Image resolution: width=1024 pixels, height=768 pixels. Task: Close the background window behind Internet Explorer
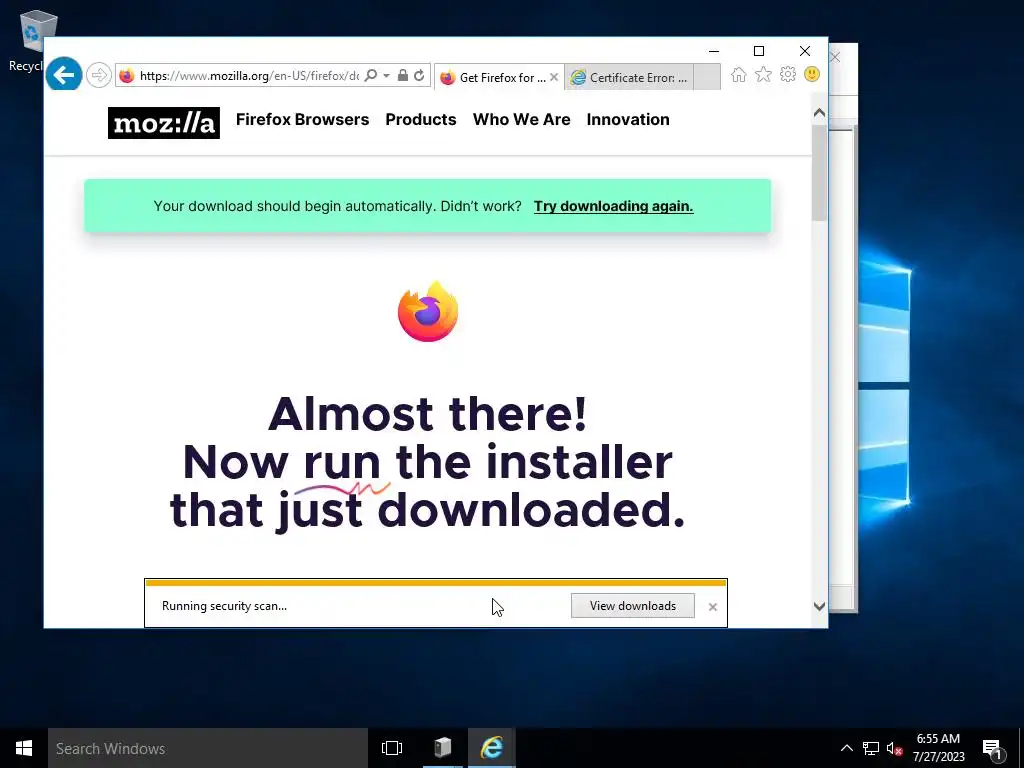[x=835, y=57]
